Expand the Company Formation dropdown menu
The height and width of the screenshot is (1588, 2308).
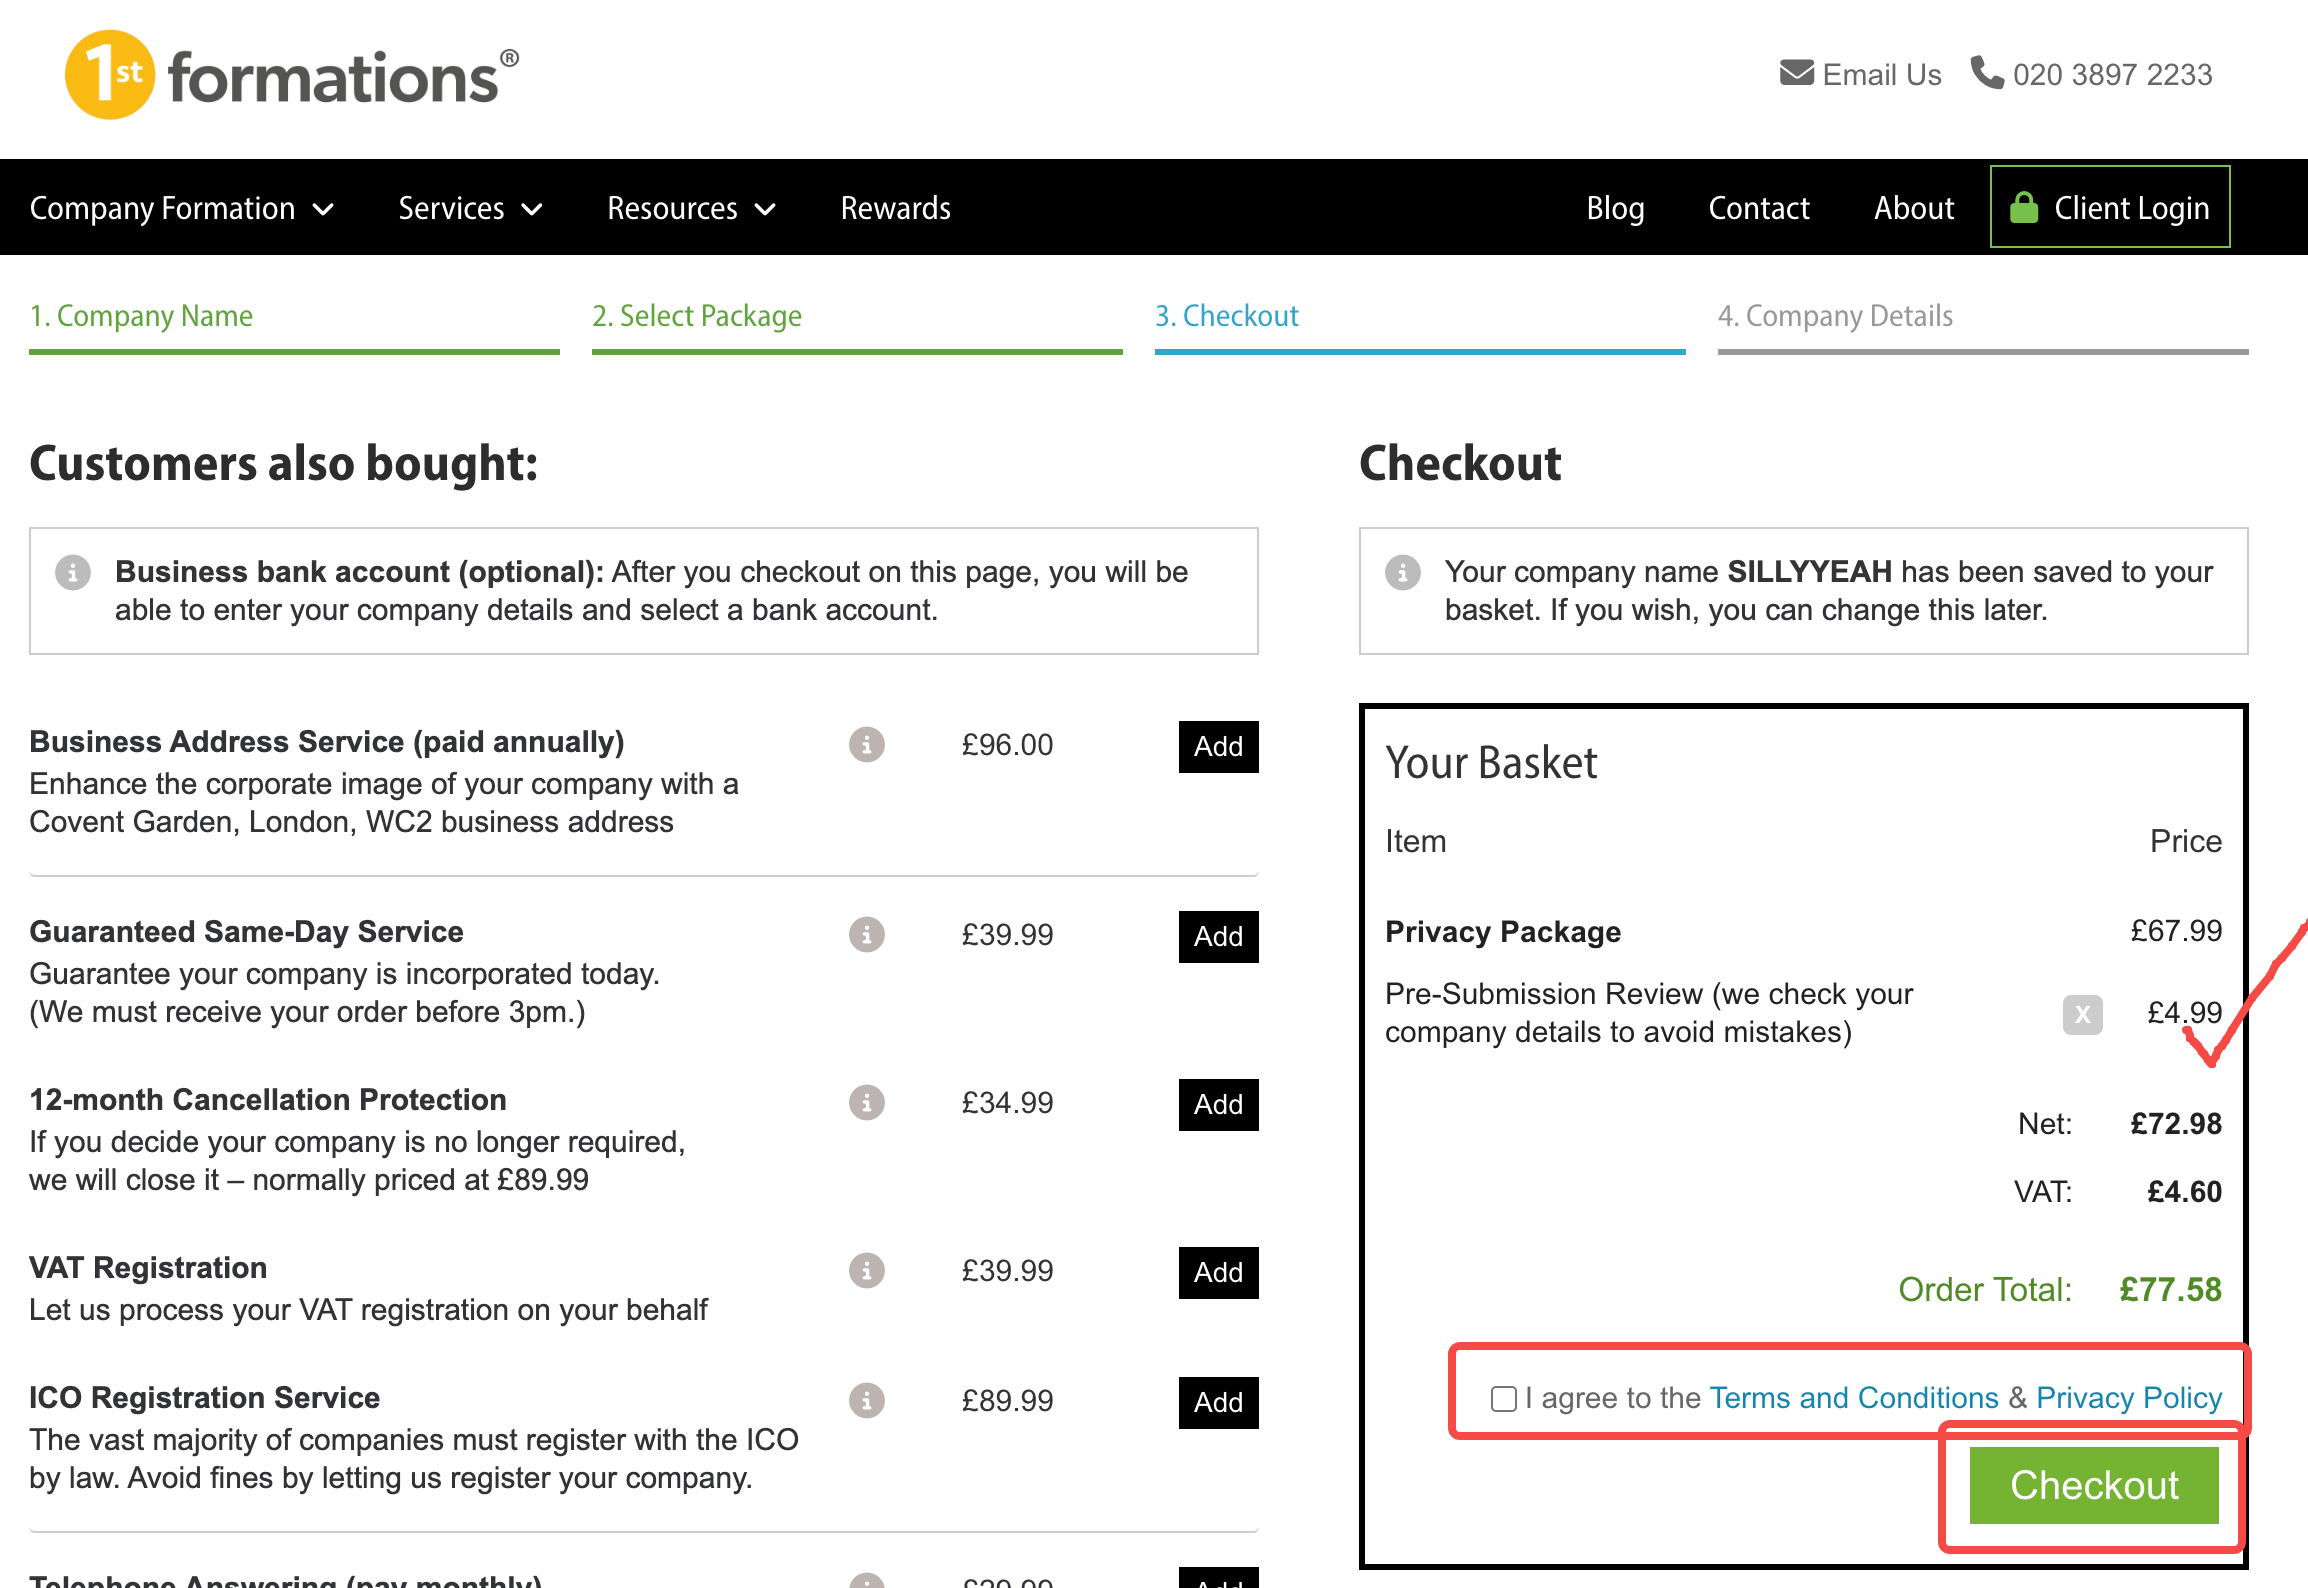click(181, 208)
